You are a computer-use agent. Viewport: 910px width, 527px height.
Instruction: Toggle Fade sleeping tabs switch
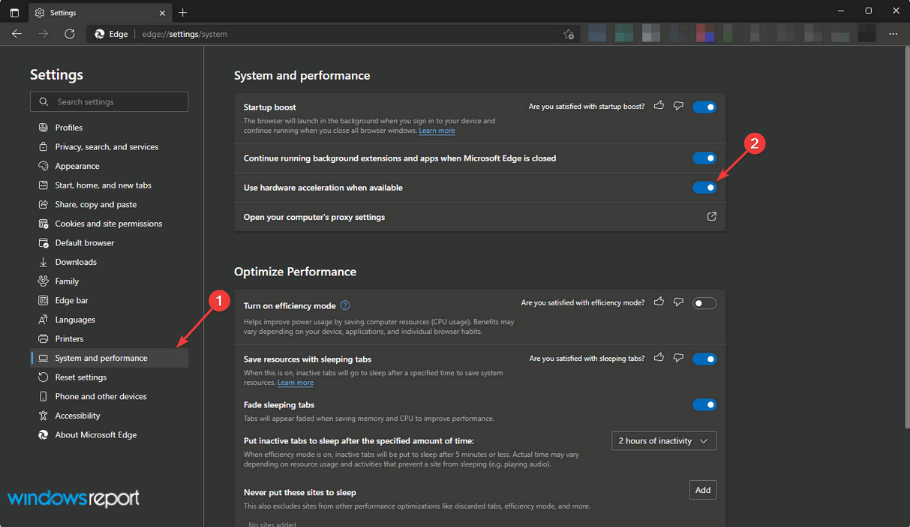point(704,405)
